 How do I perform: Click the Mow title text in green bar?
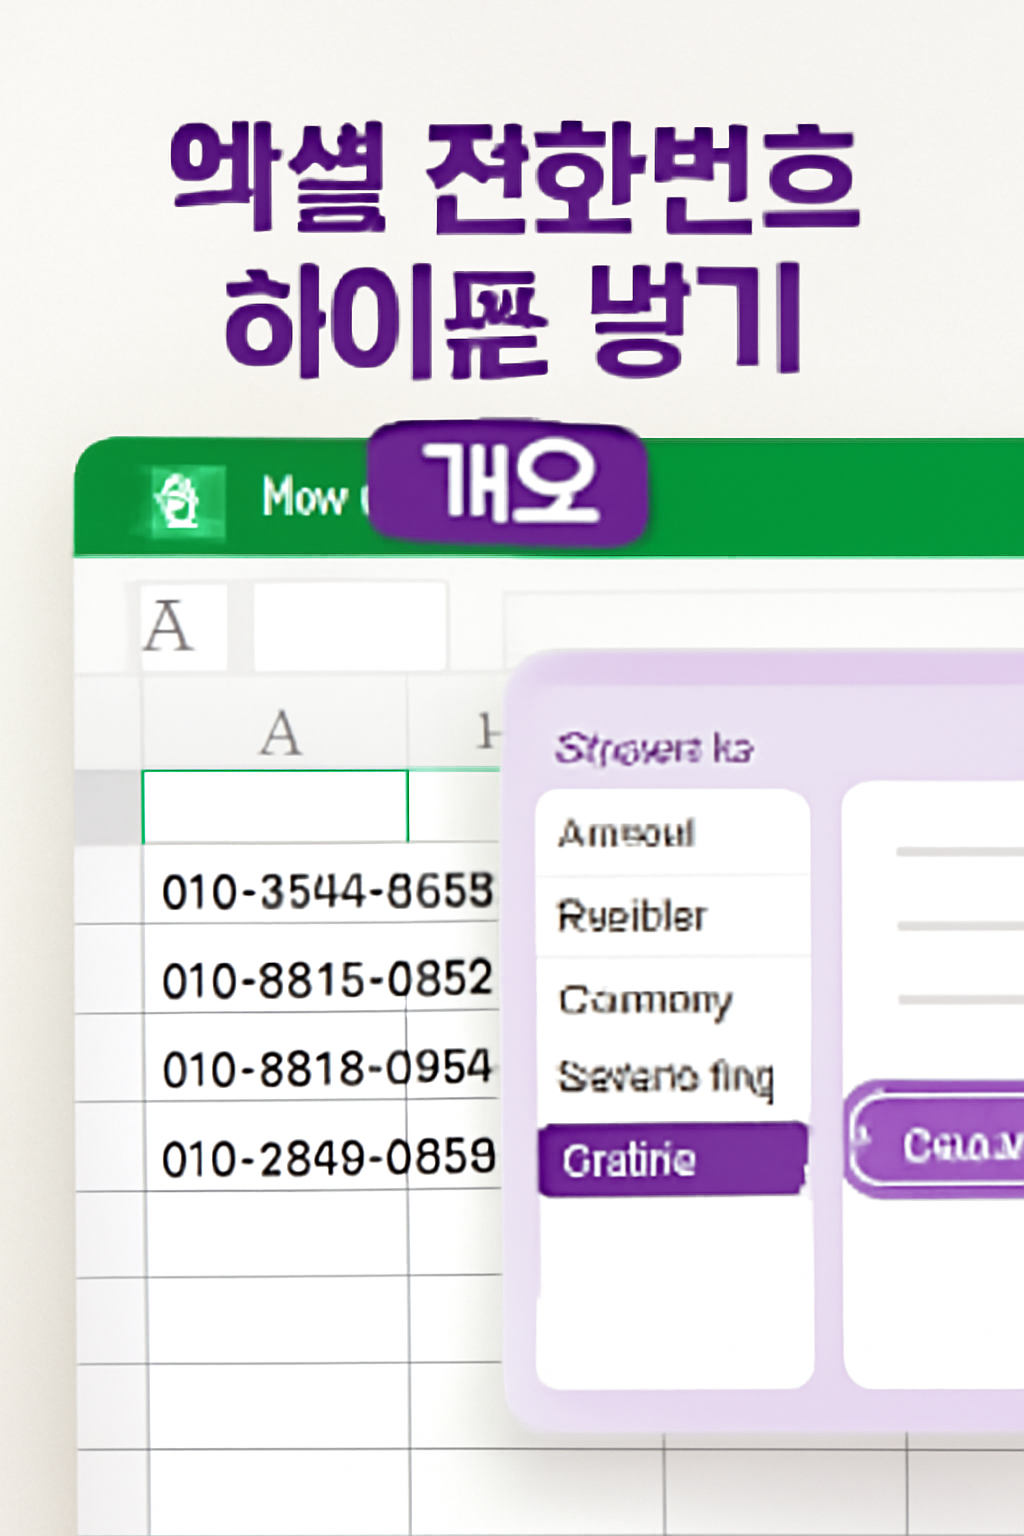click(304, 497)
